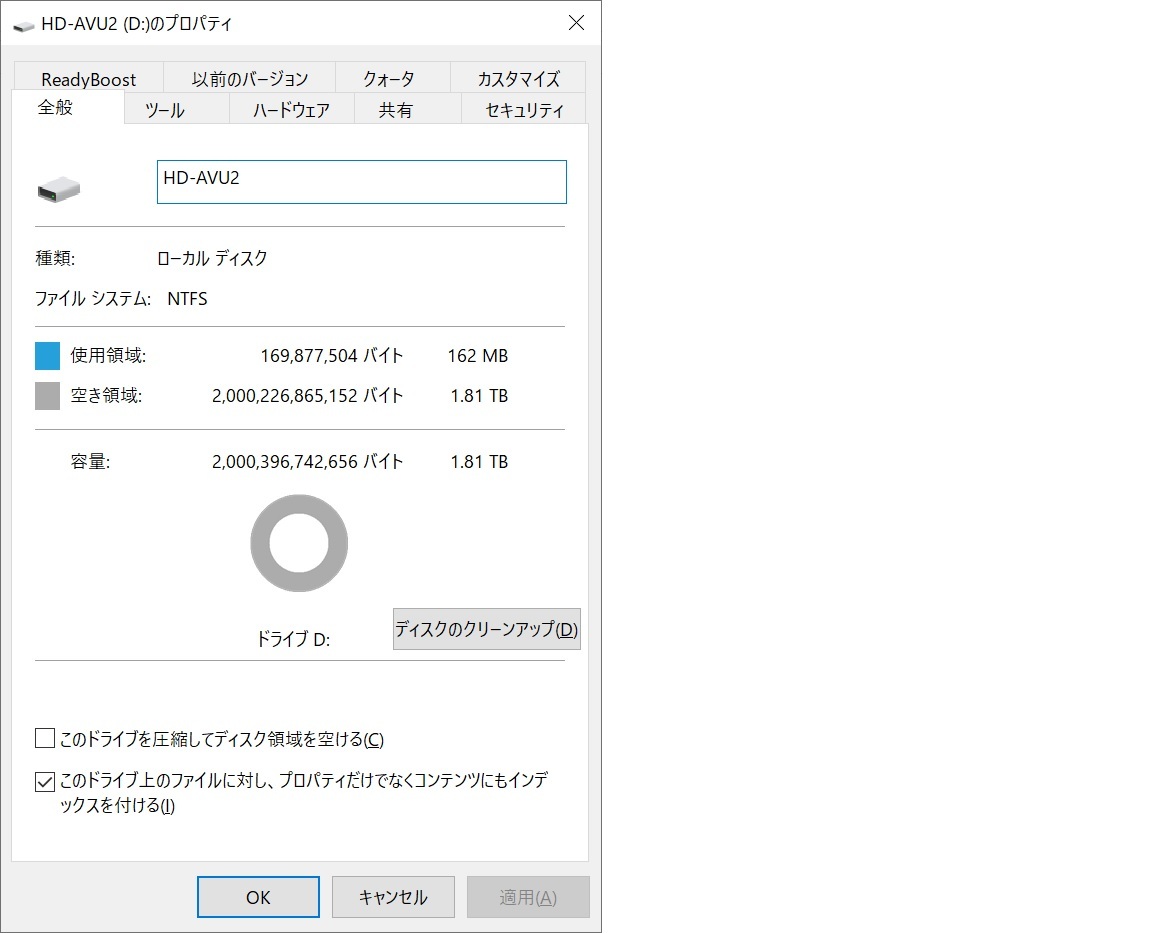Screen dimensions: 1152x933
Task: Click the small drive icon in title bar
Action: click(23, 24)
